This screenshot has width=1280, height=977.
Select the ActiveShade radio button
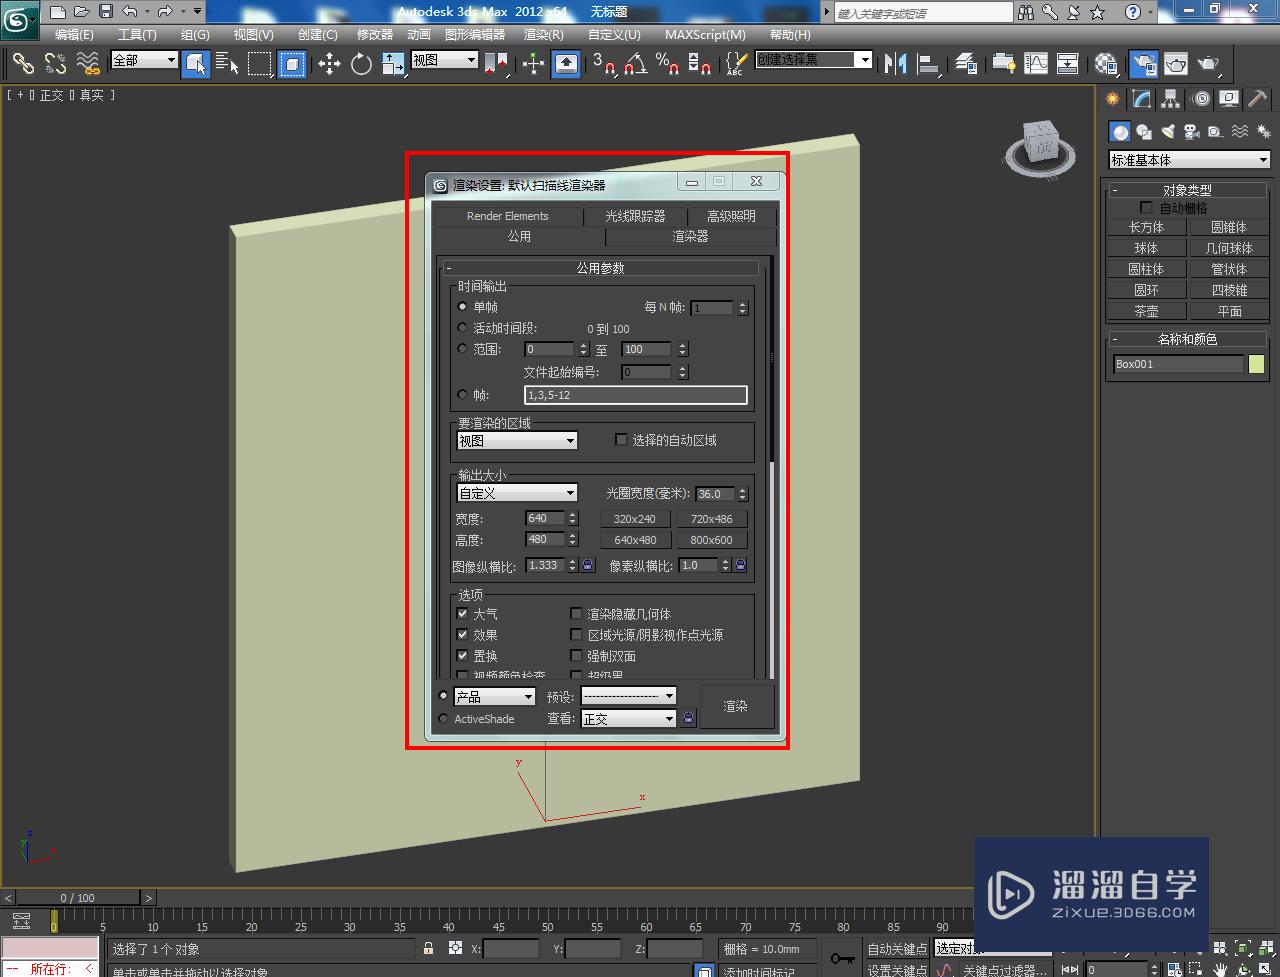444,719
